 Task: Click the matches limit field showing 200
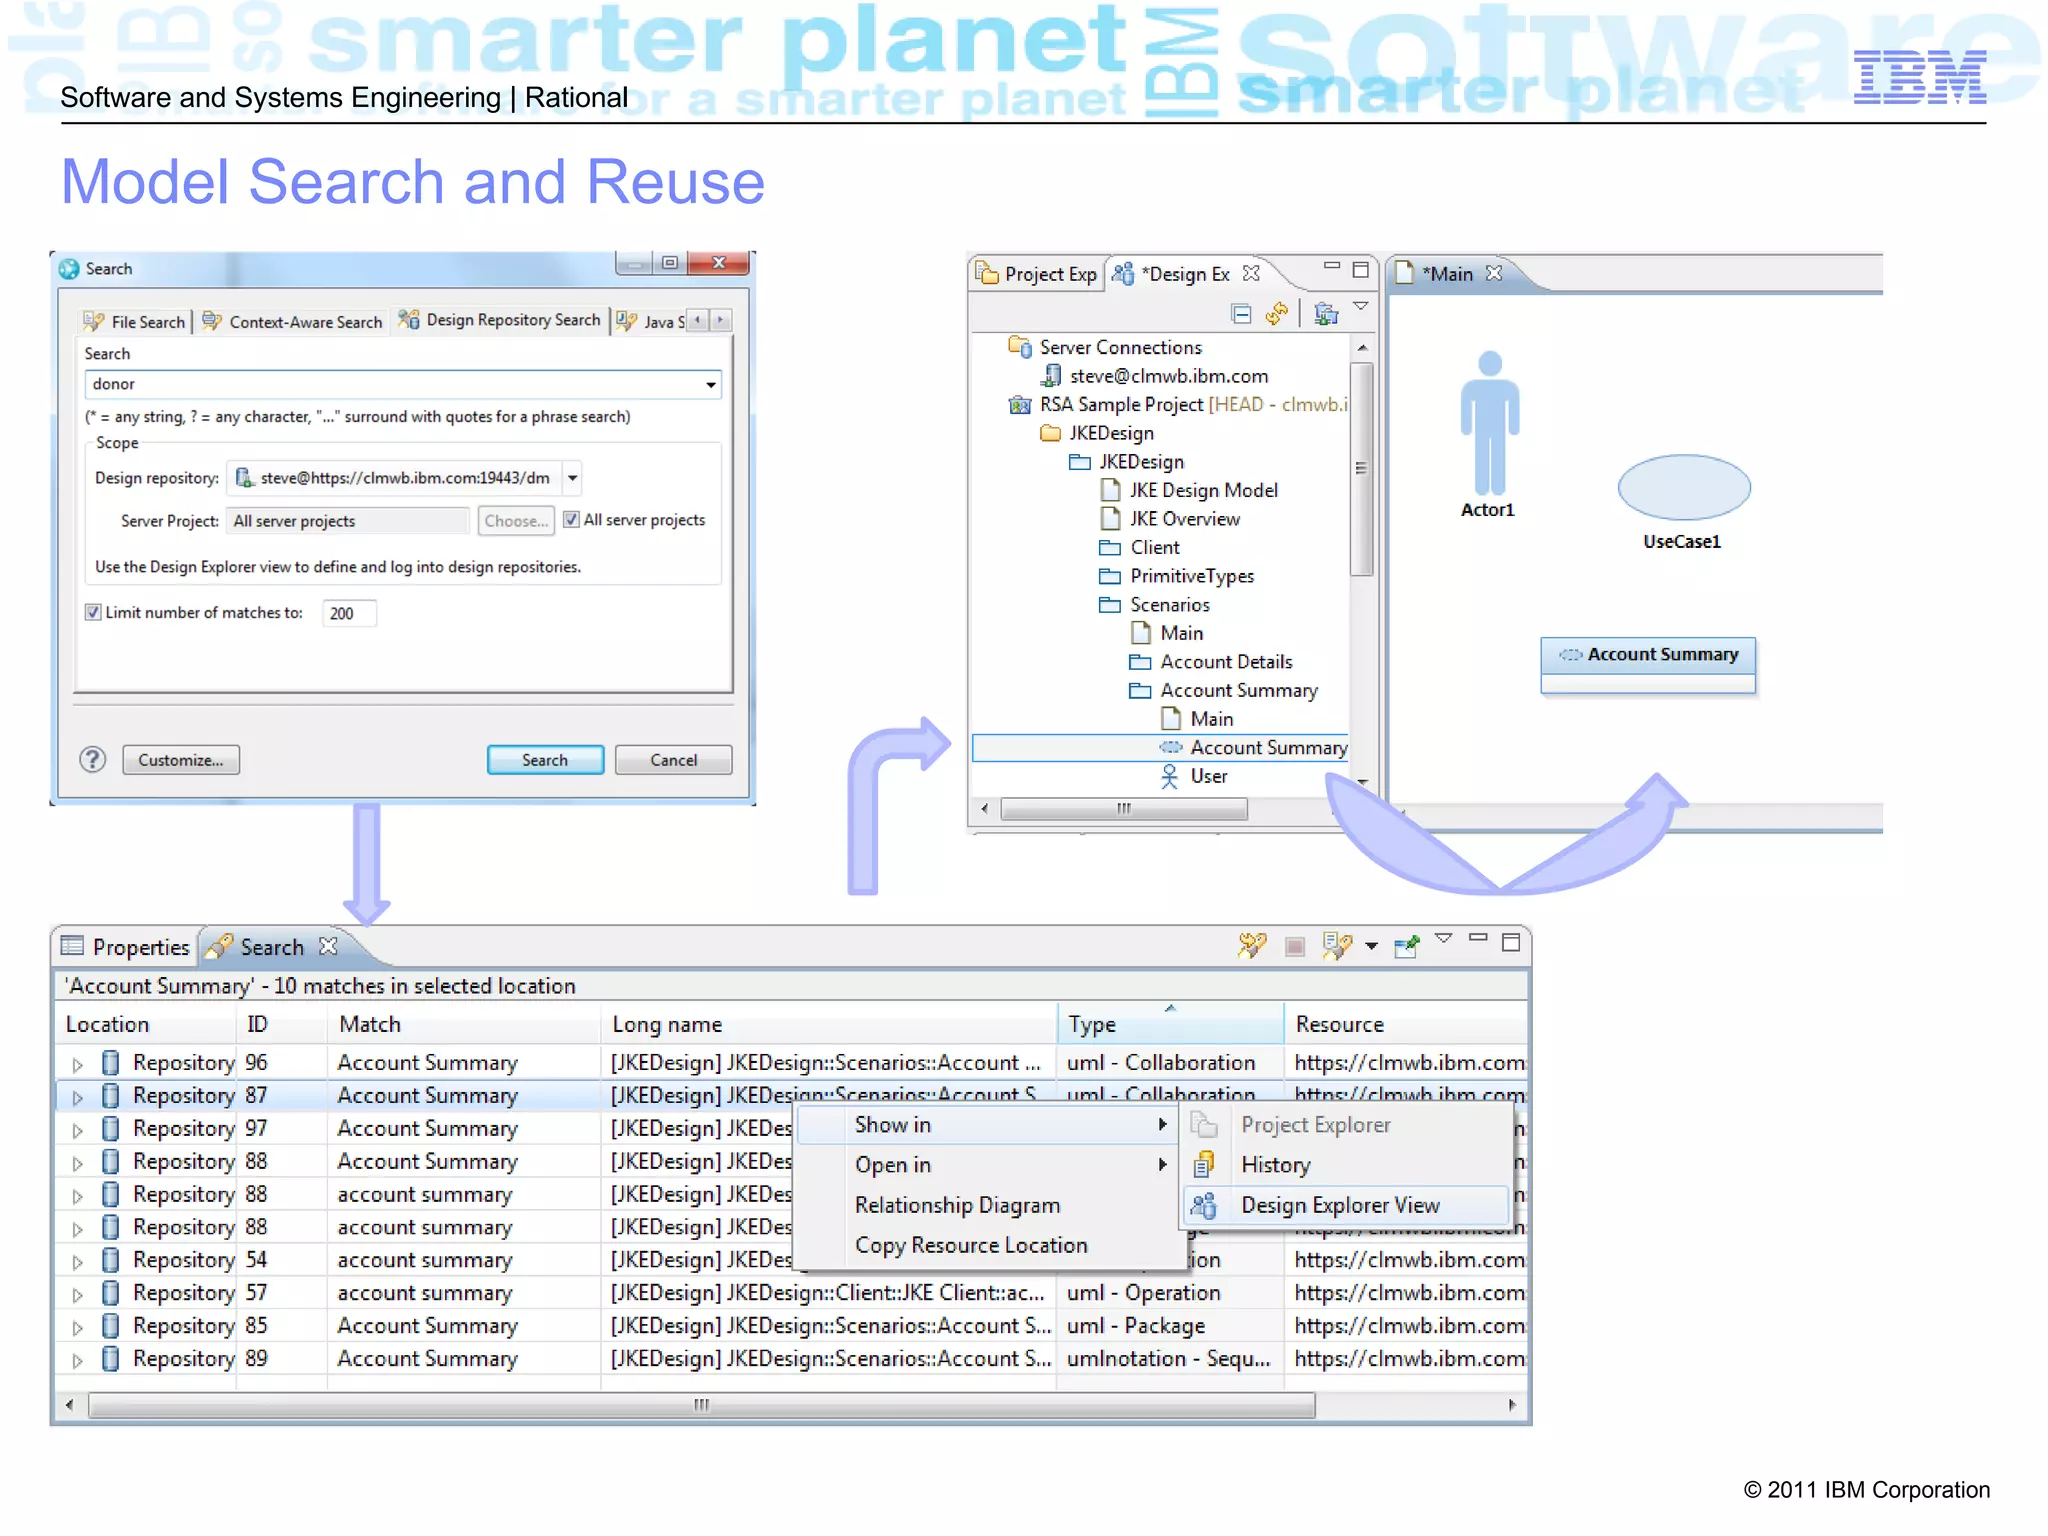pyautogui.click(x=349, y=613)
